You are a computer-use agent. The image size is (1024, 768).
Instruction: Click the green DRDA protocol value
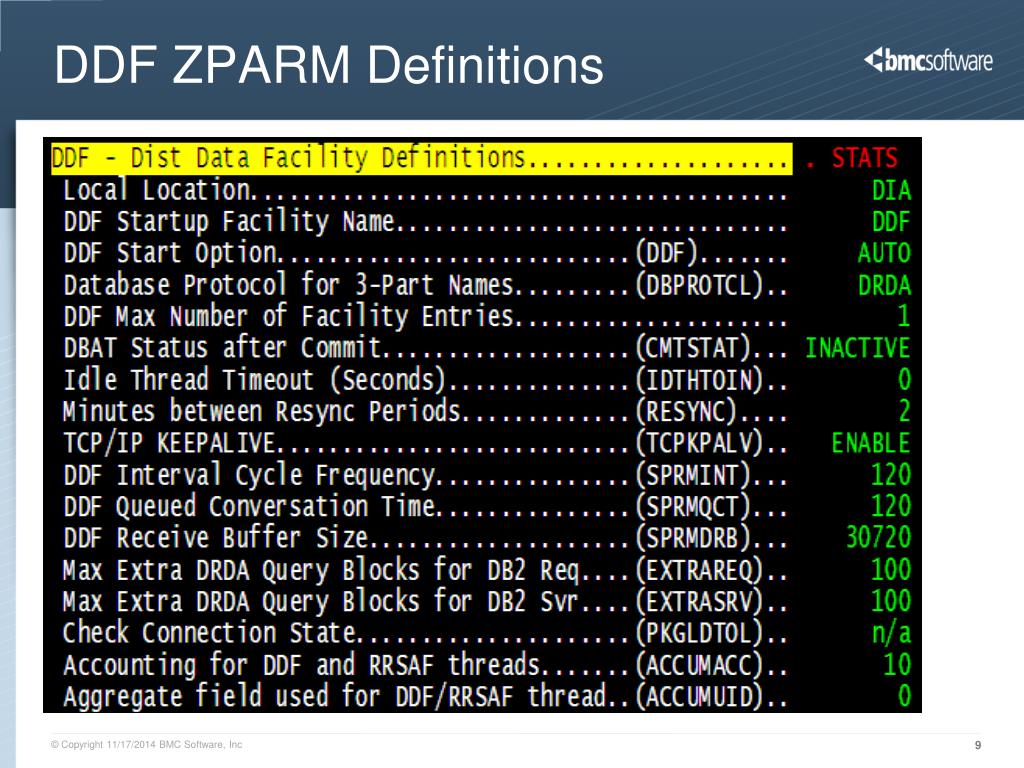click(884, 285)
